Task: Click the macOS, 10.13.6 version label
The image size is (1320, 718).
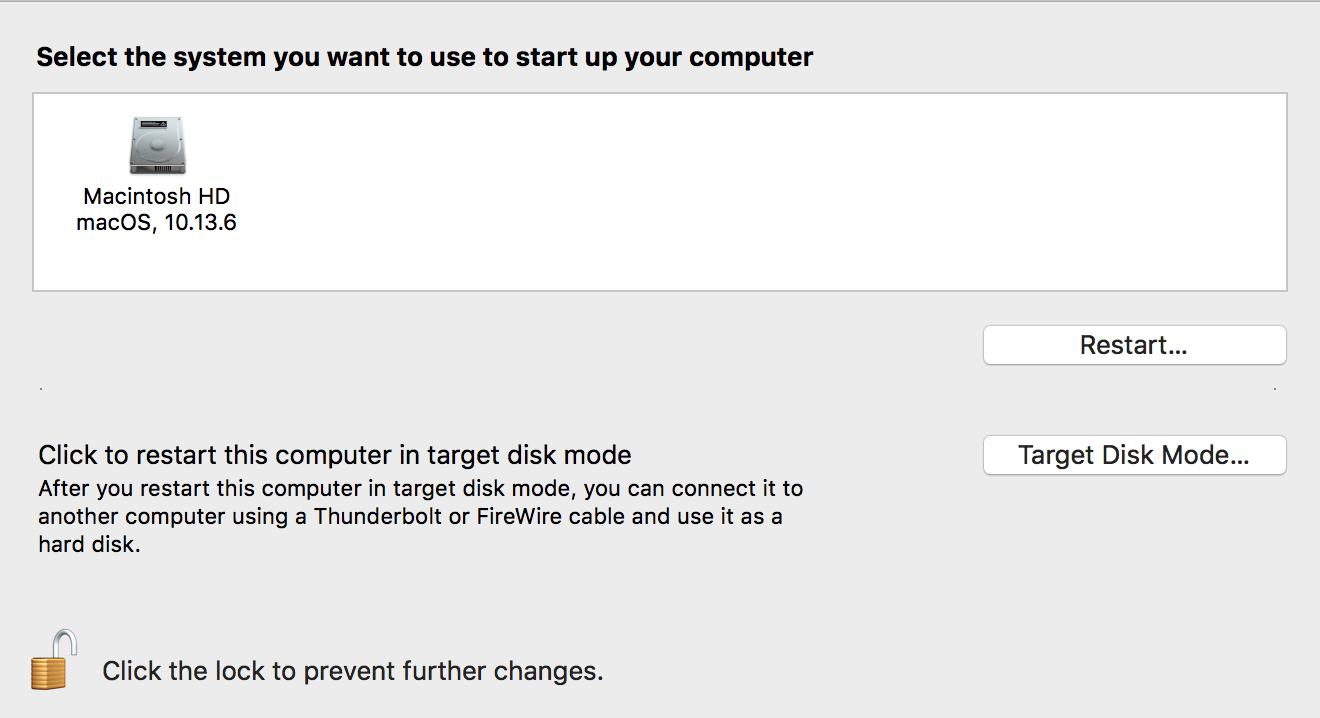Action: [157, 223]
